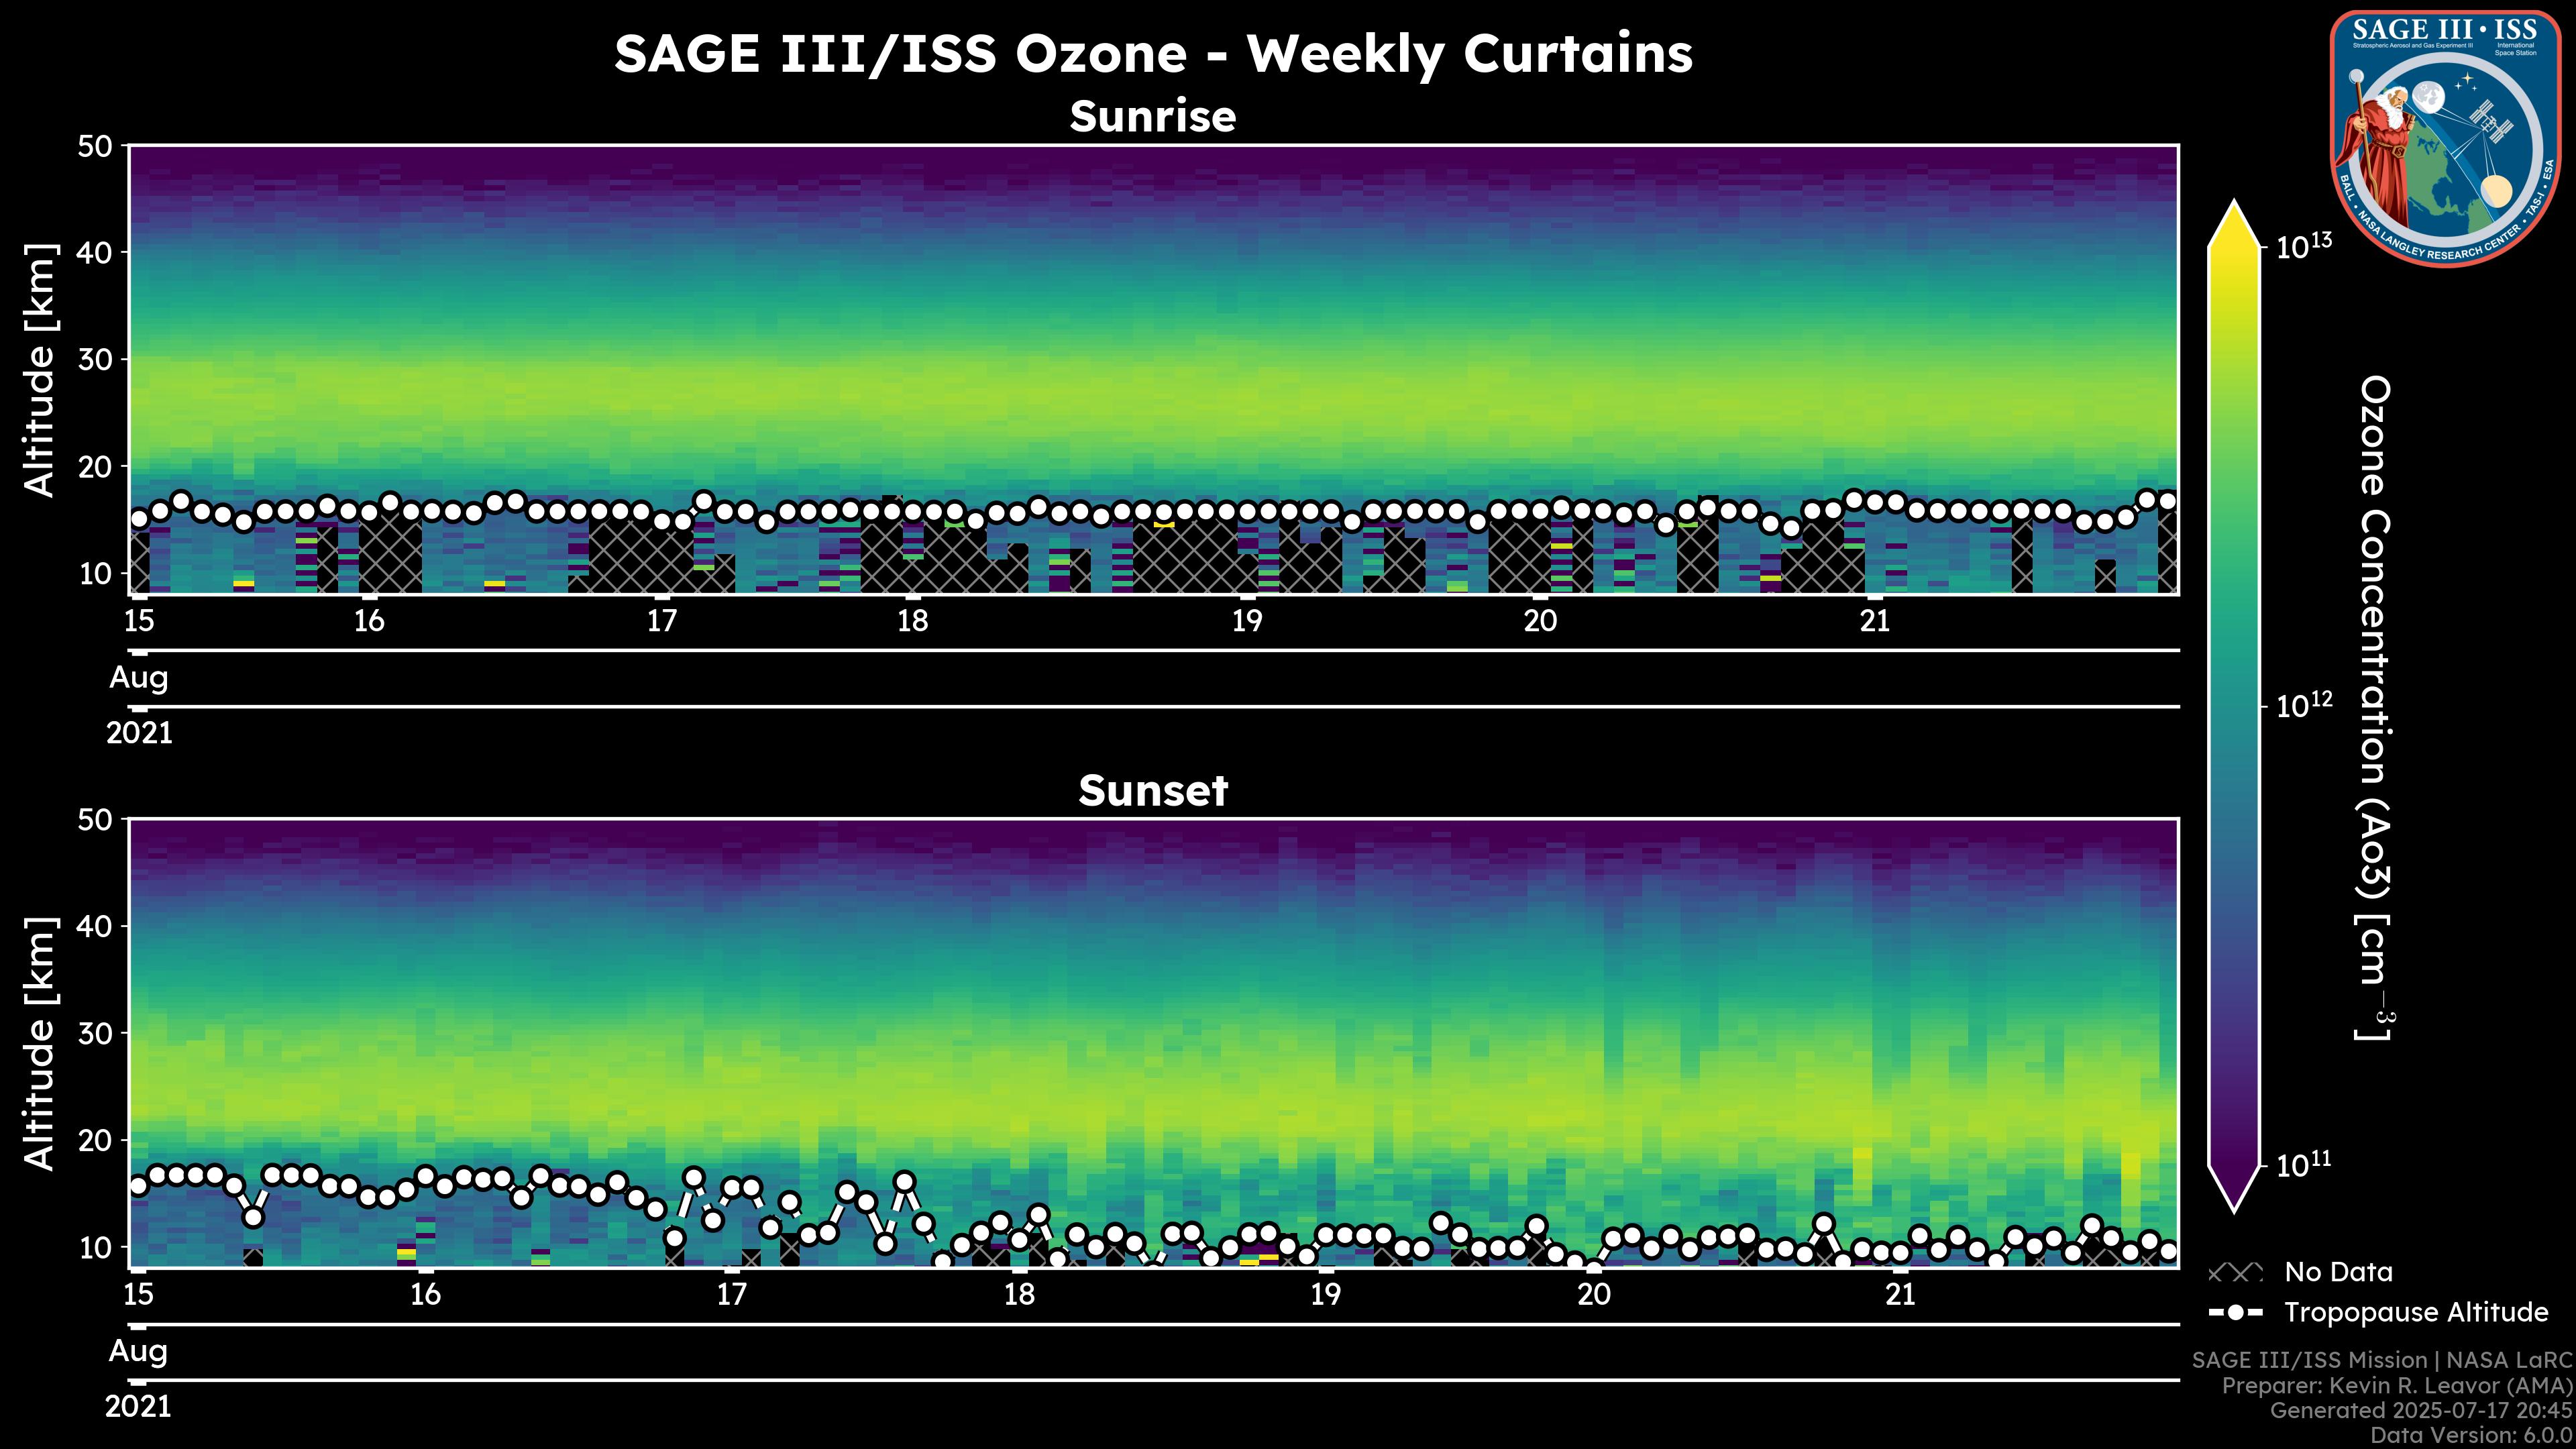
Task: Click the Tropopause Altitude legend marker icon
Action: [x=2235, y=1312]
